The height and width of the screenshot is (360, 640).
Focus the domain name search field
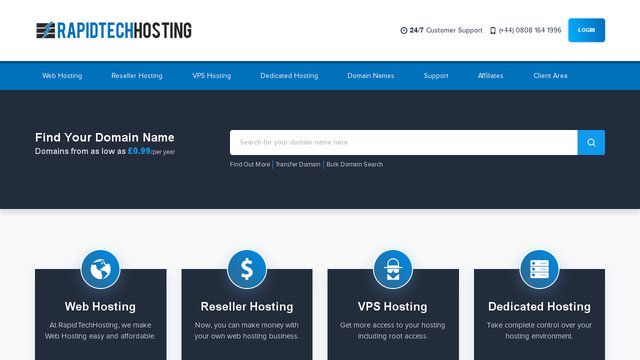tap(404, 142)
